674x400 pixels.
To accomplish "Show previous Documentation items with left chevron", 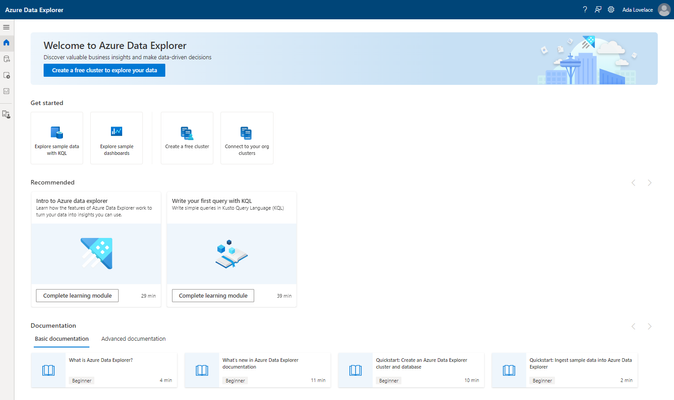I will point(633,327).
